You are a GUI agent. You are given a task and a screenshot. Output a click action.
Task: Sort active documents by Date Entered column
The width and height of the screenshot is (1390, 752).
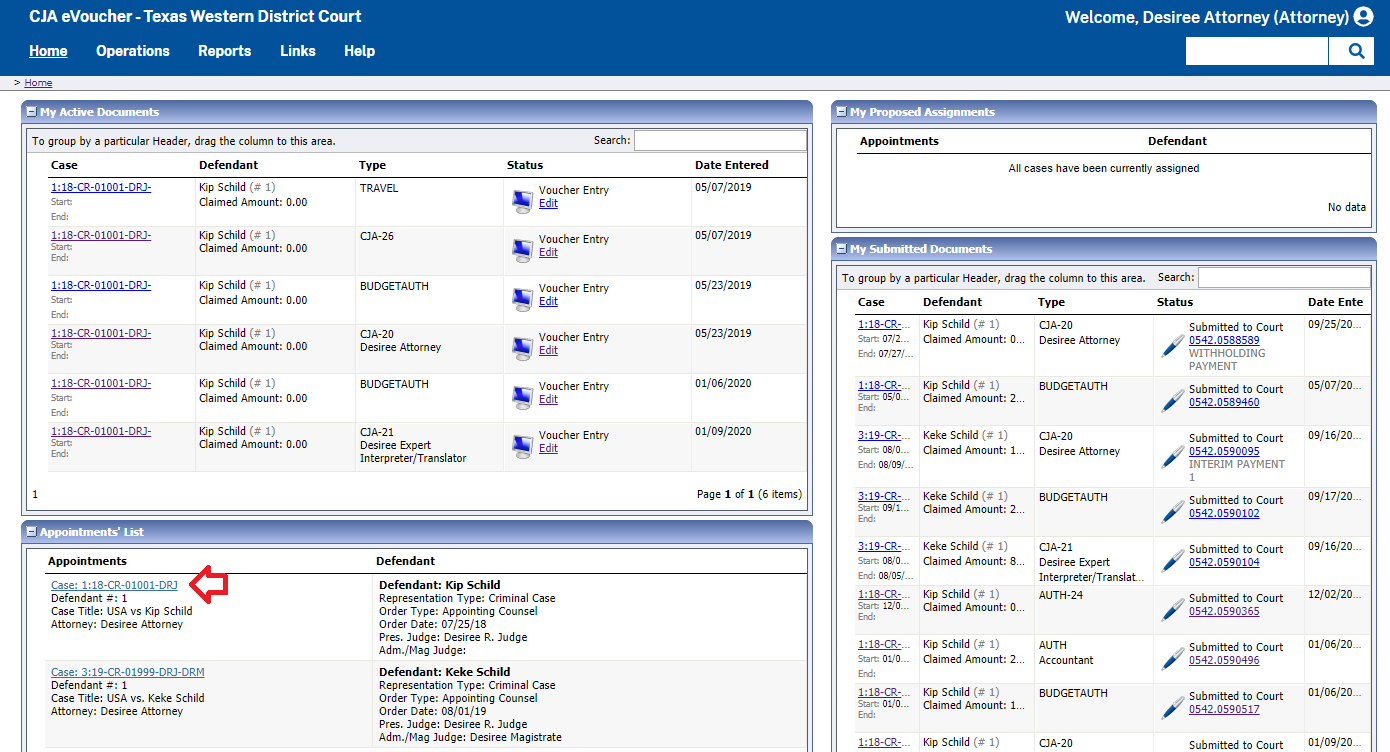click(x=731, y=165)
